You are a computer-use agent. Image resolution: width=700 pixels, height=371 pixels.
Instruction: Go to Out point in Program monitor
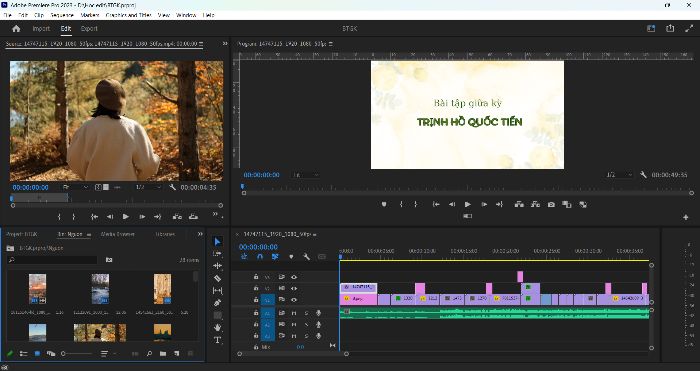coord(500,204)
